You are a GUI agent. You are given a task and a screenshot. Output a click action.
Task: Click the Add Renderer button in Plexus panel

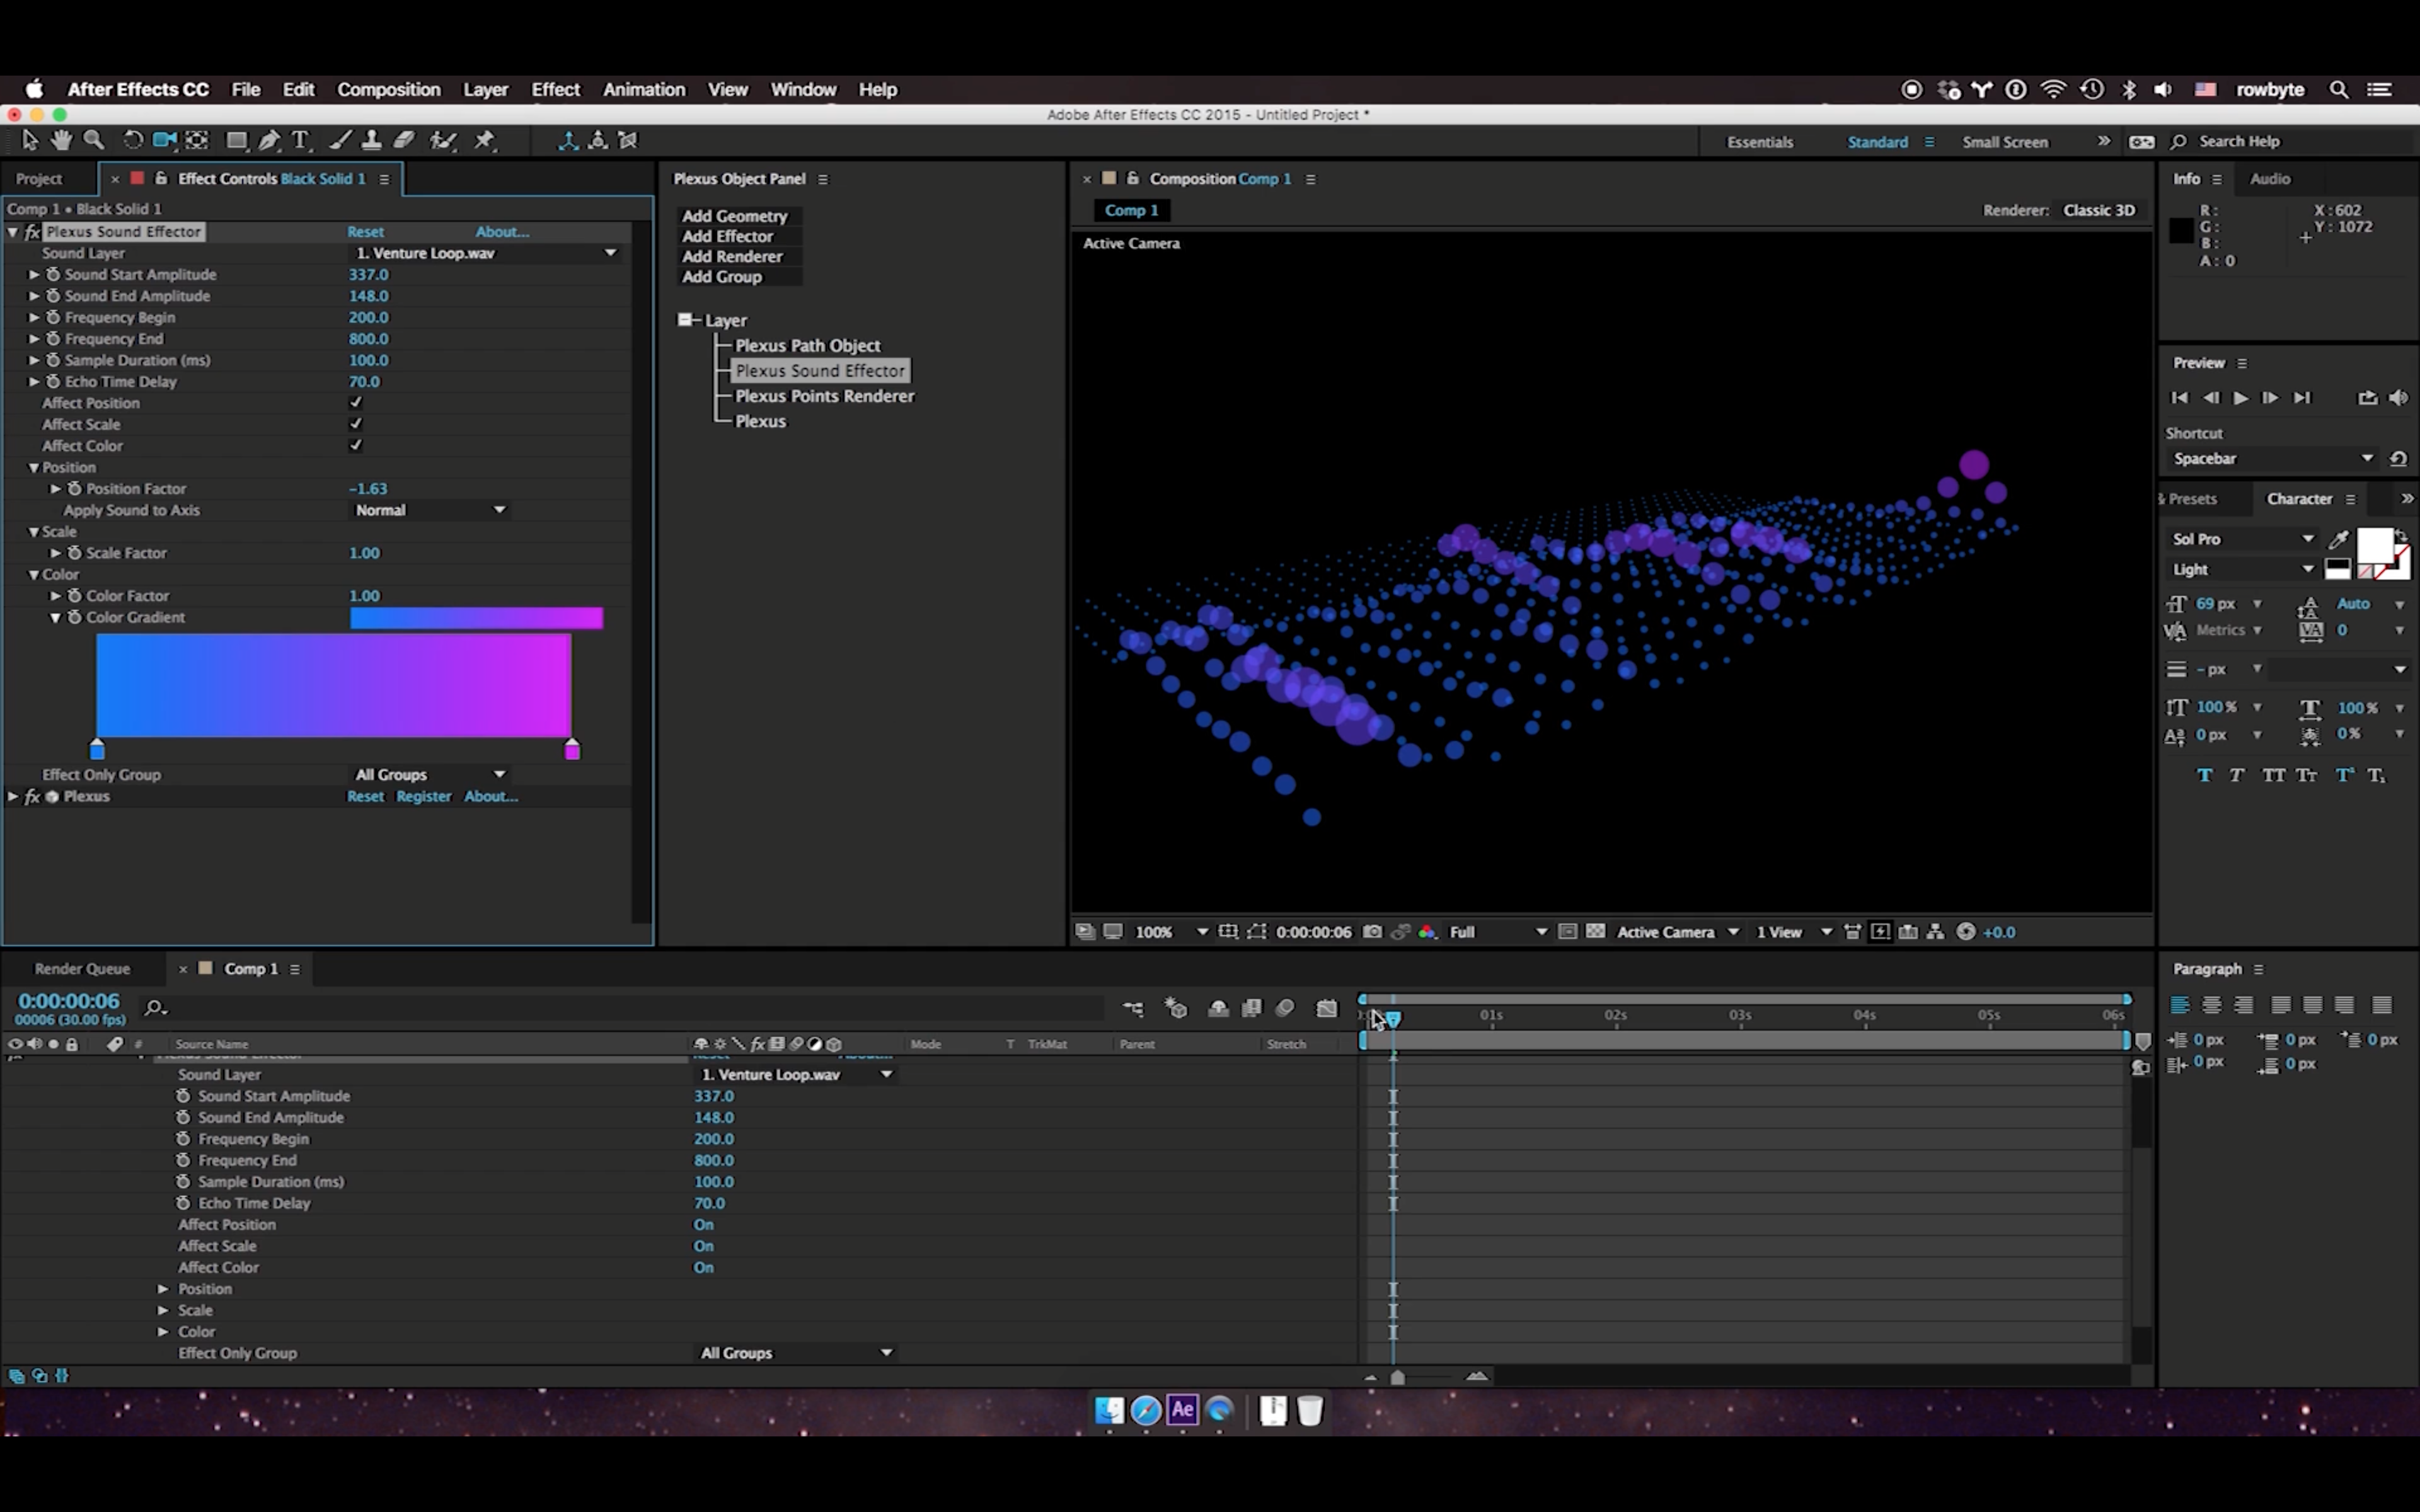pyautogui.click(x=732, y=256)
